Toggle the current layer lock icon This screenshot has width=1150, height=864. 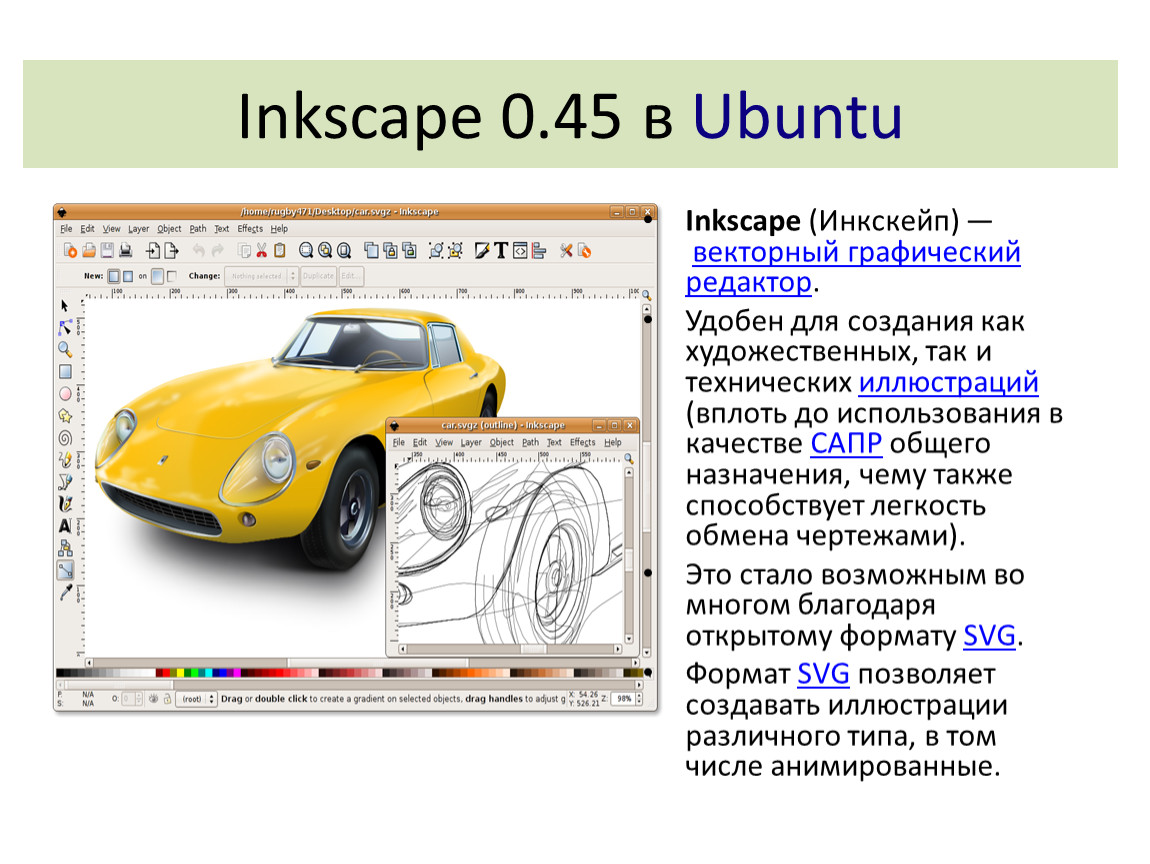167,699
